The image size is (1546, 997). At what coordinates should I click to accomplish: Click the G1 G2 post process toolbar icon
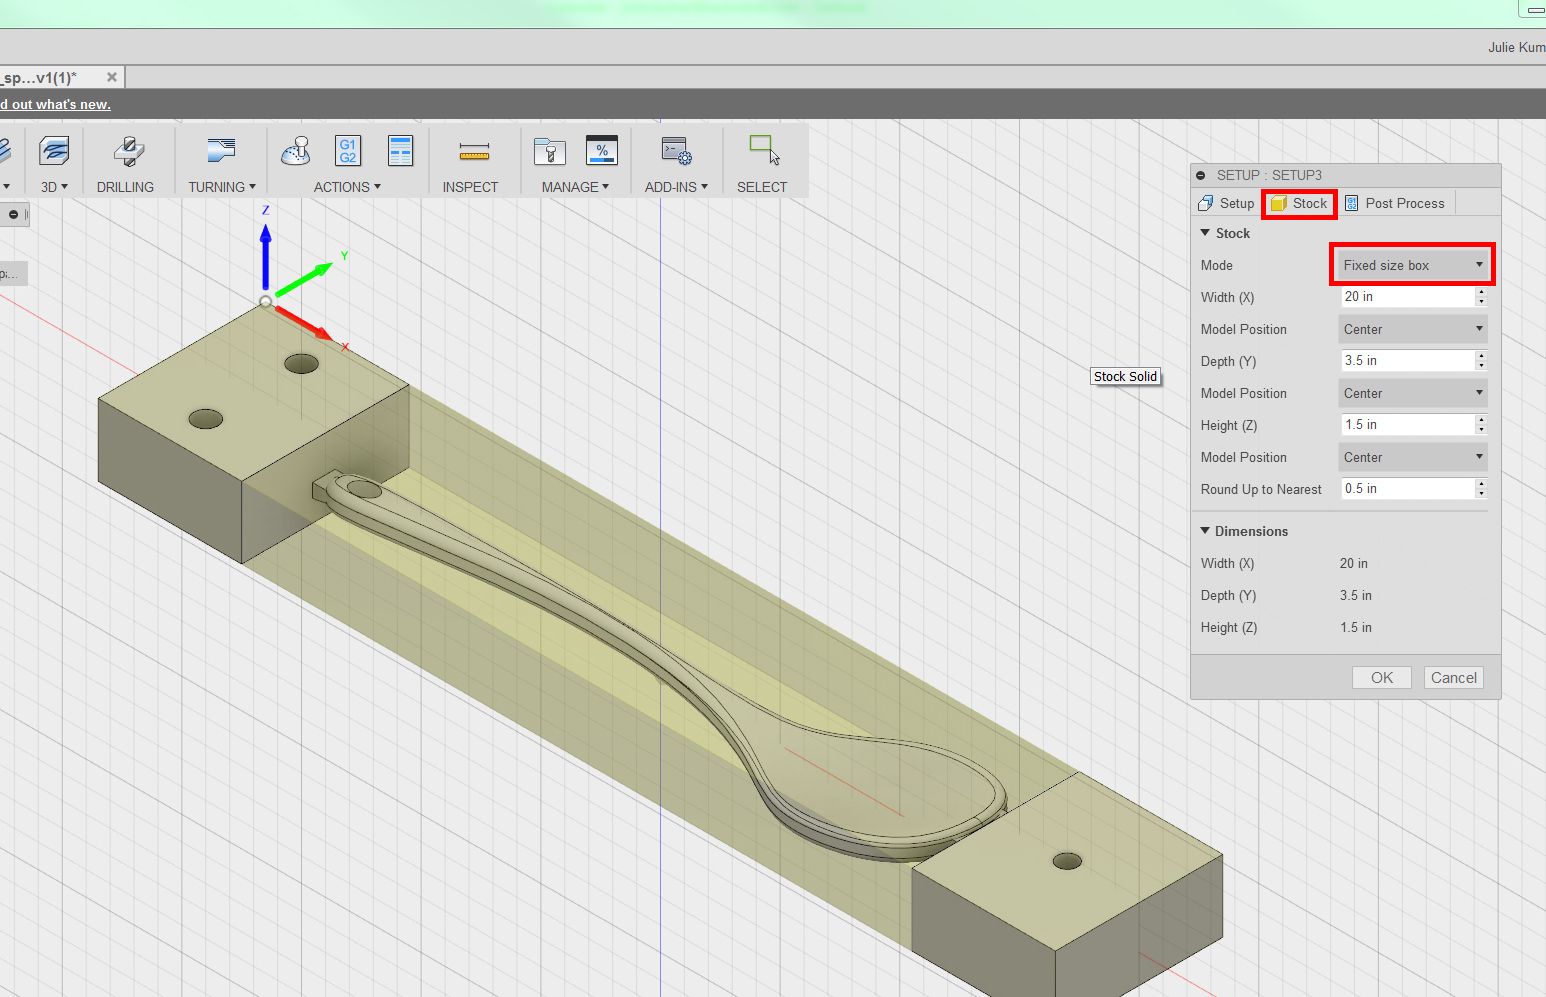coord(347,151)
